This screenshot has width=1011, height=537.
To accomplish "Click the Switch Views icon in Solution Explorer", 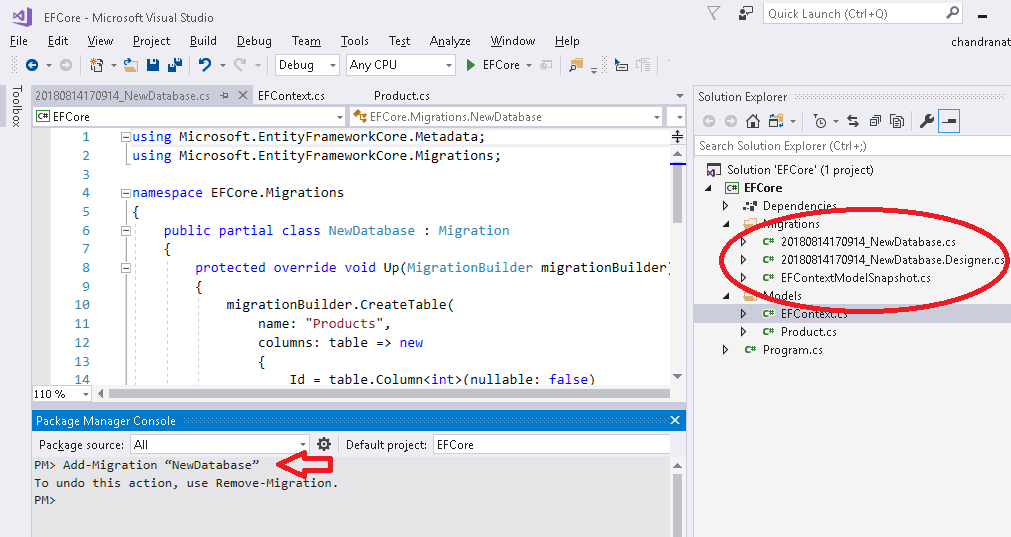I will (x=776, y=121).
